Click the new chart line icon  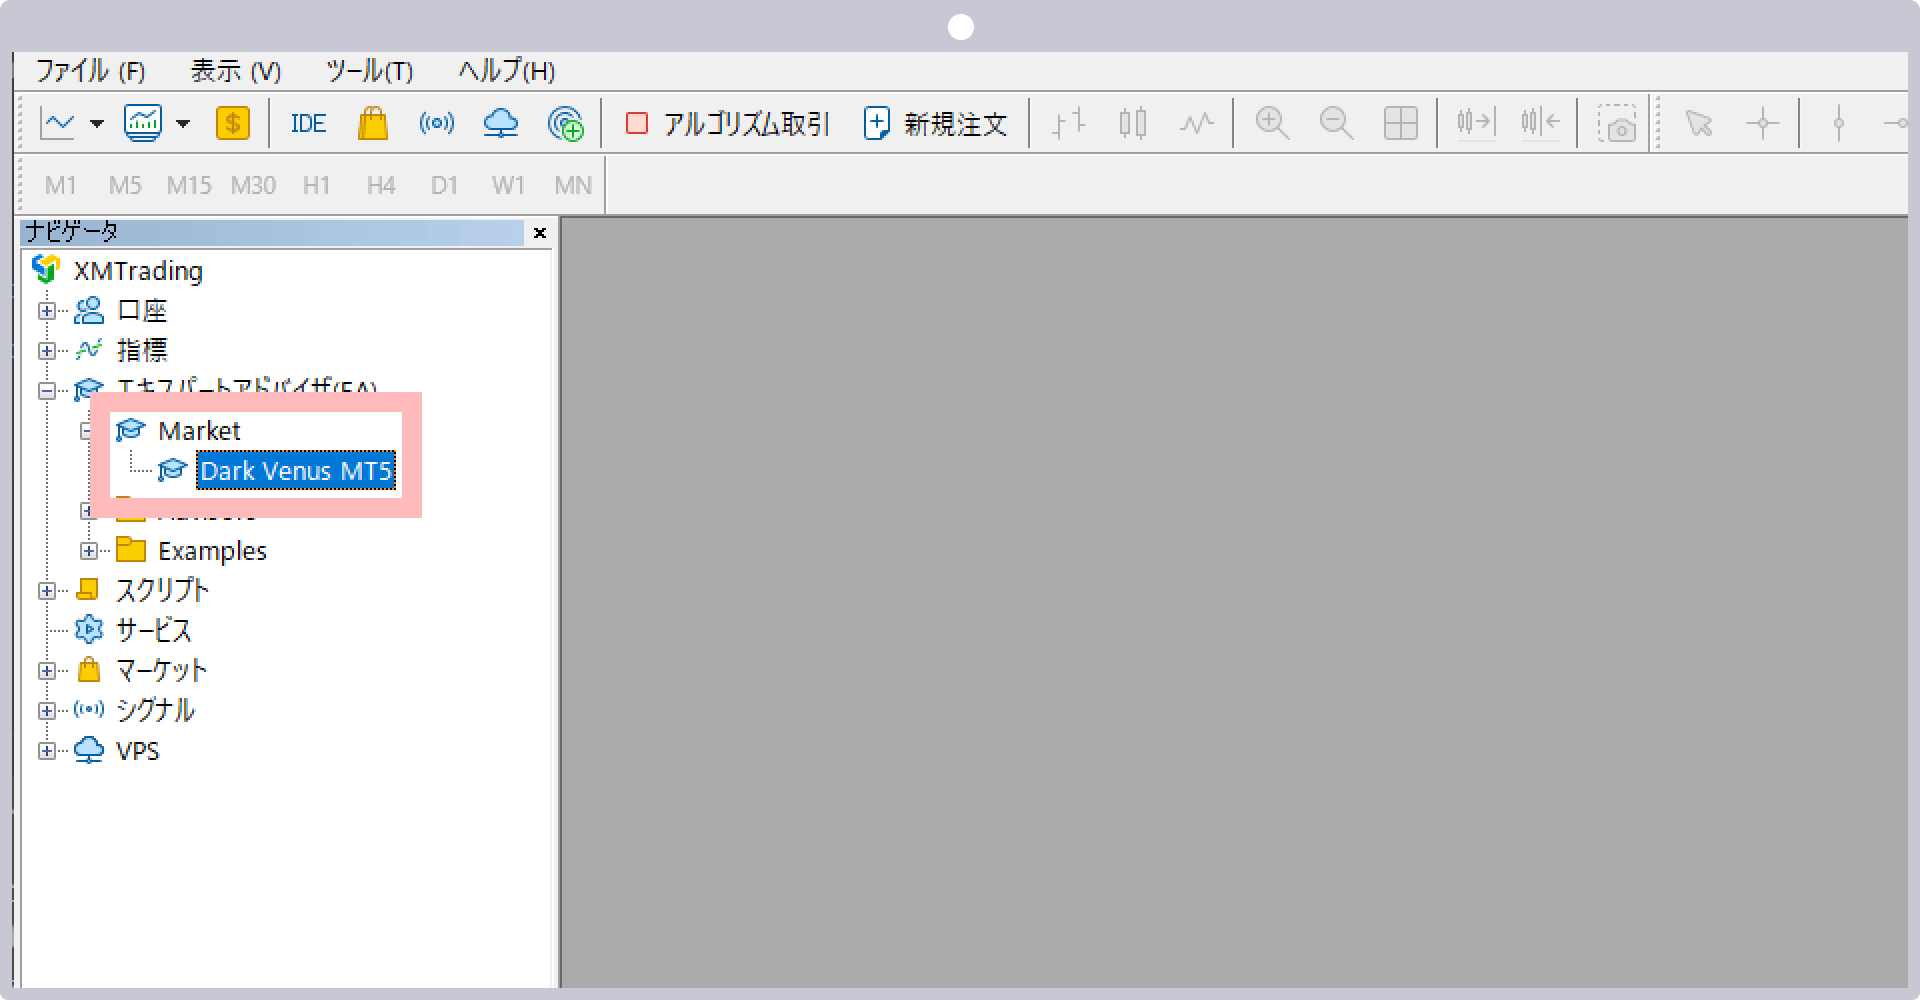(x=58, y=124)
